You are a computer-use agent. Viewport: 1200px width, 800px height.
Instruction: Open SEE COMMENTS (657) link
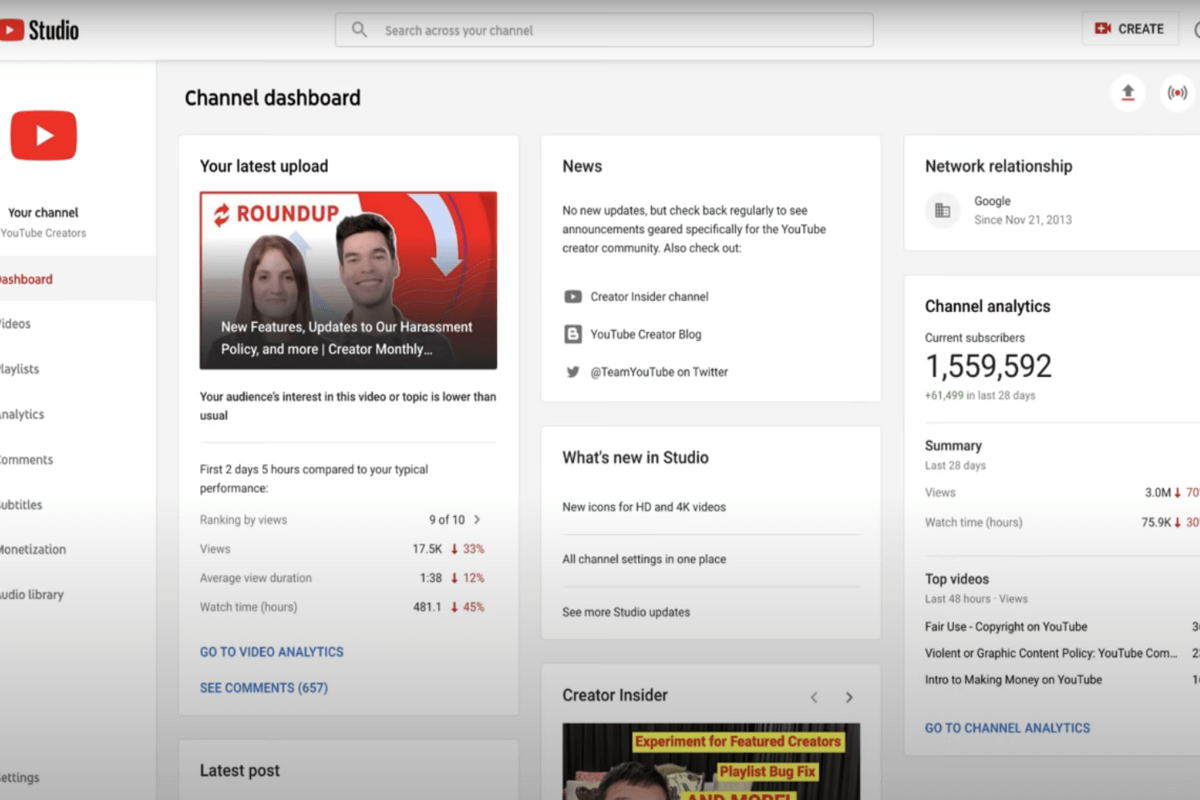pyautogui.click(x=263, y=688)
